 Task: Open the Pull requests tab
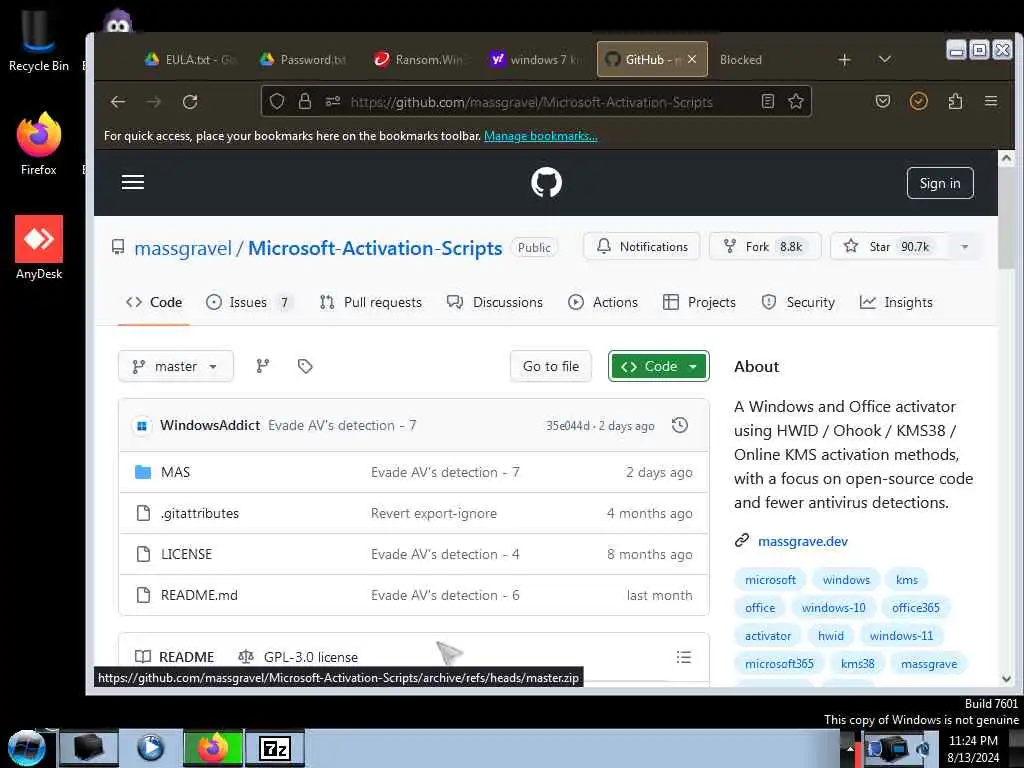370,302
